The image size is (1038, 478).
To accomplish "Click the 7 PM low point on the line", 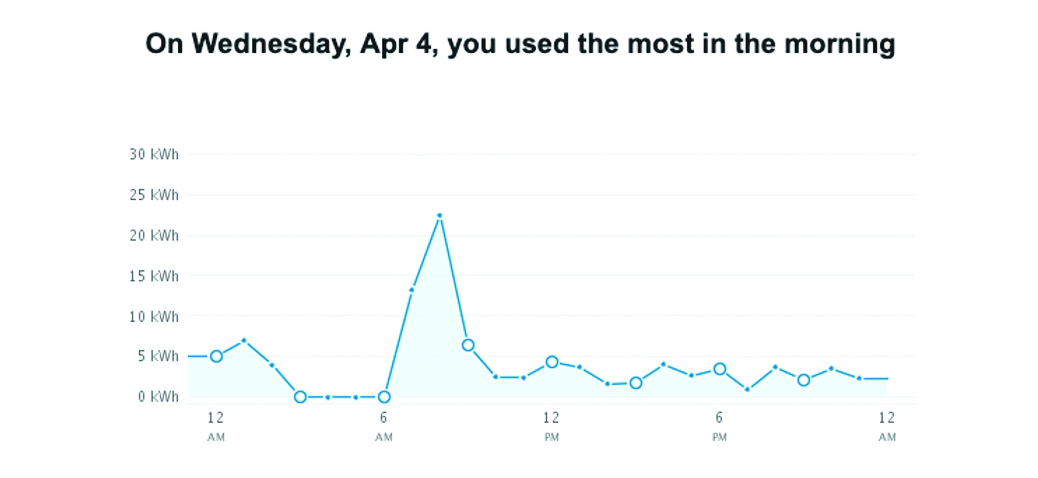I will 747,390.
